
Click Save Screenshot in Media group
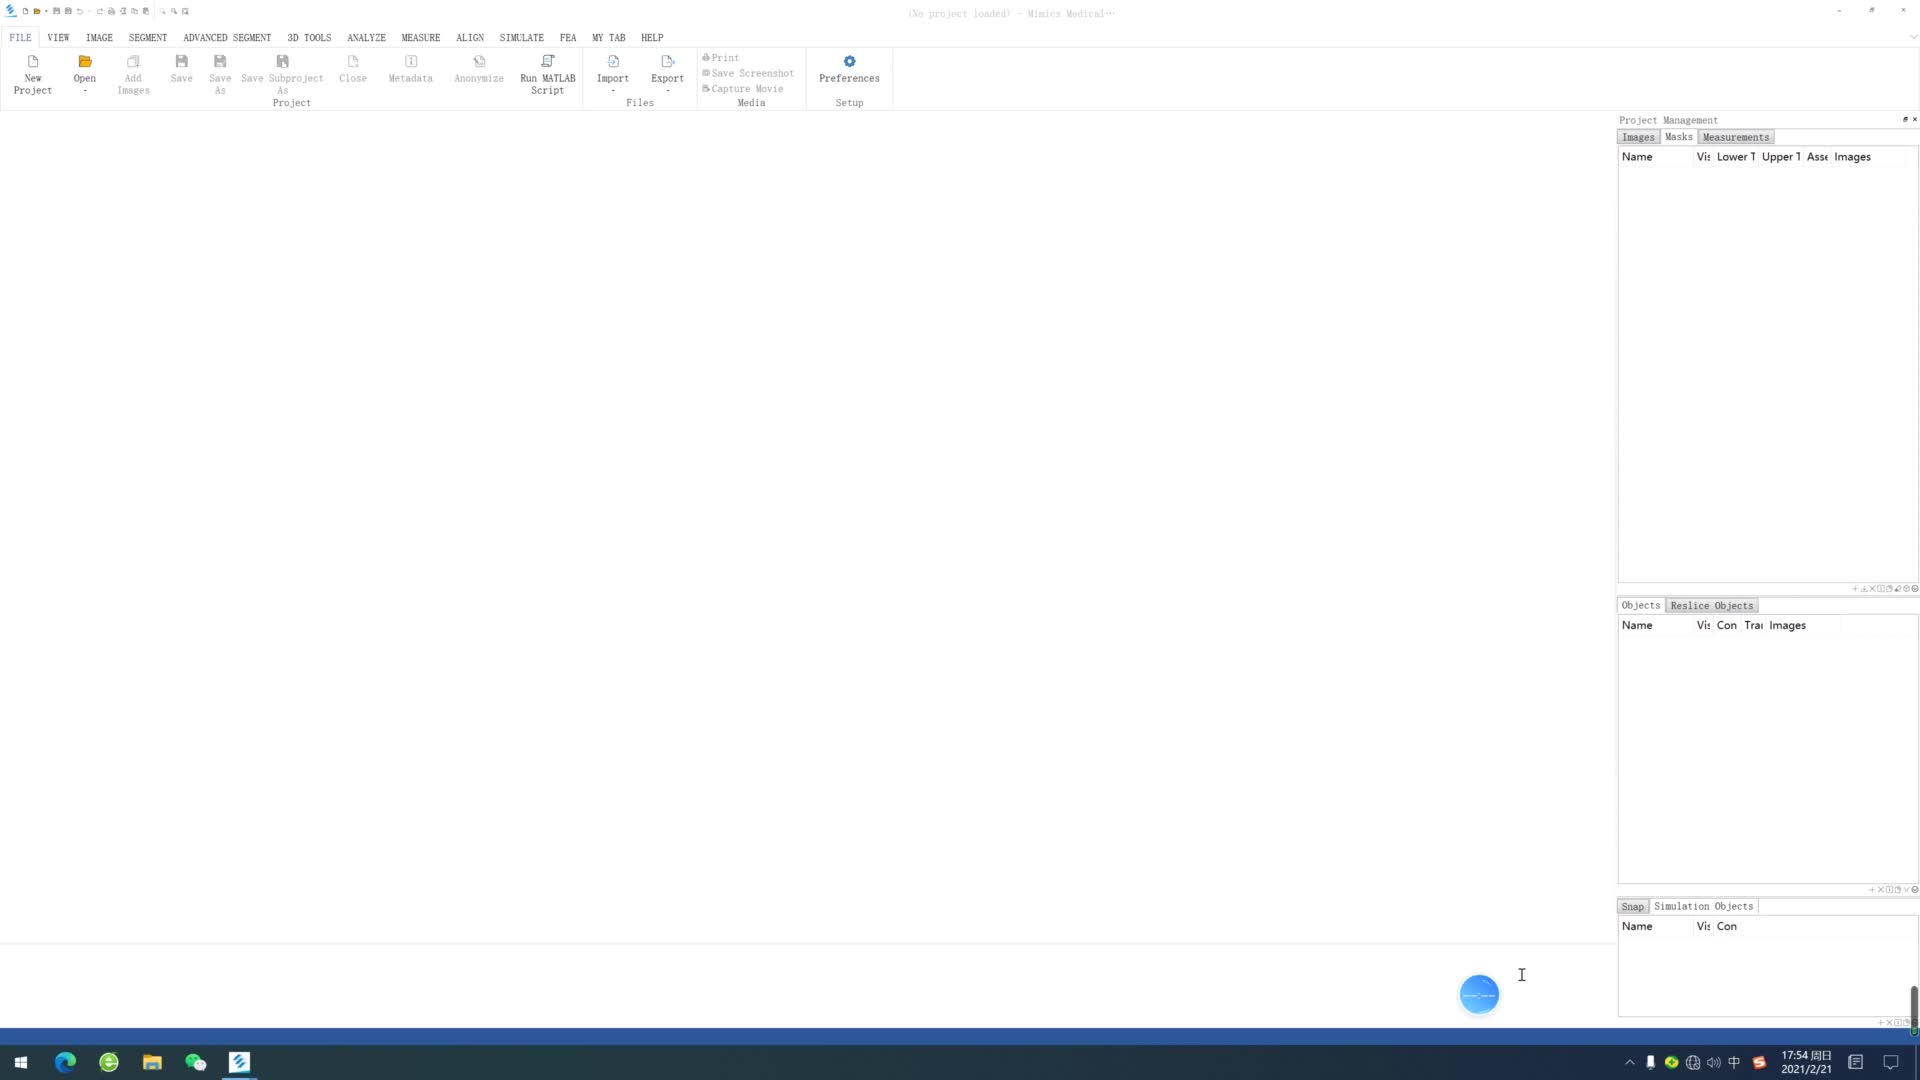click(748, 73)
